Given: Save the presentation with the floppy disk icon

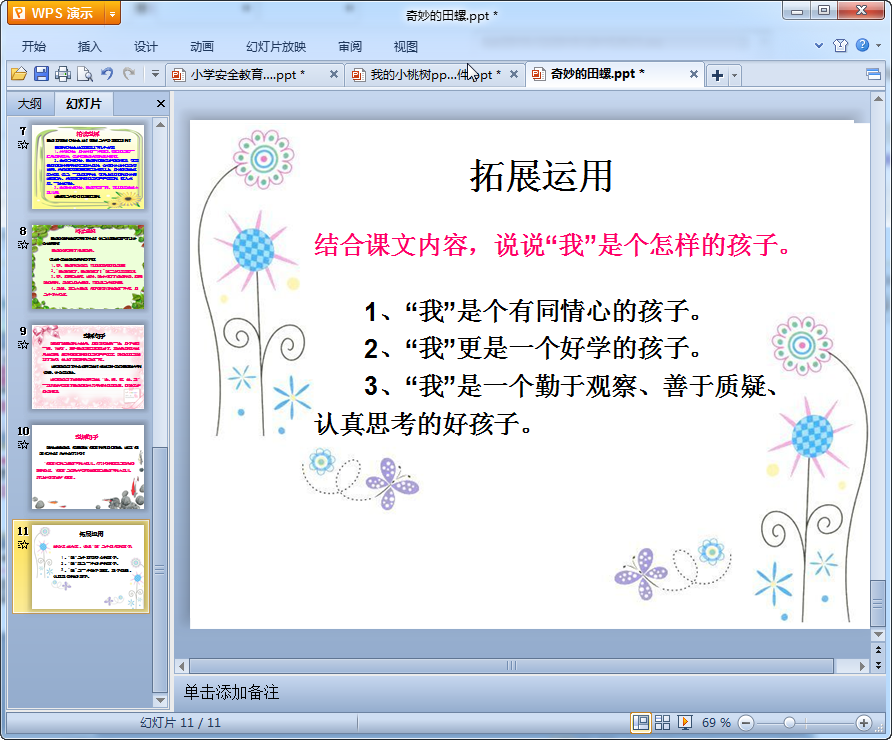Looking at the screenshot, I should pyautogui.click(x=41, y=74).
